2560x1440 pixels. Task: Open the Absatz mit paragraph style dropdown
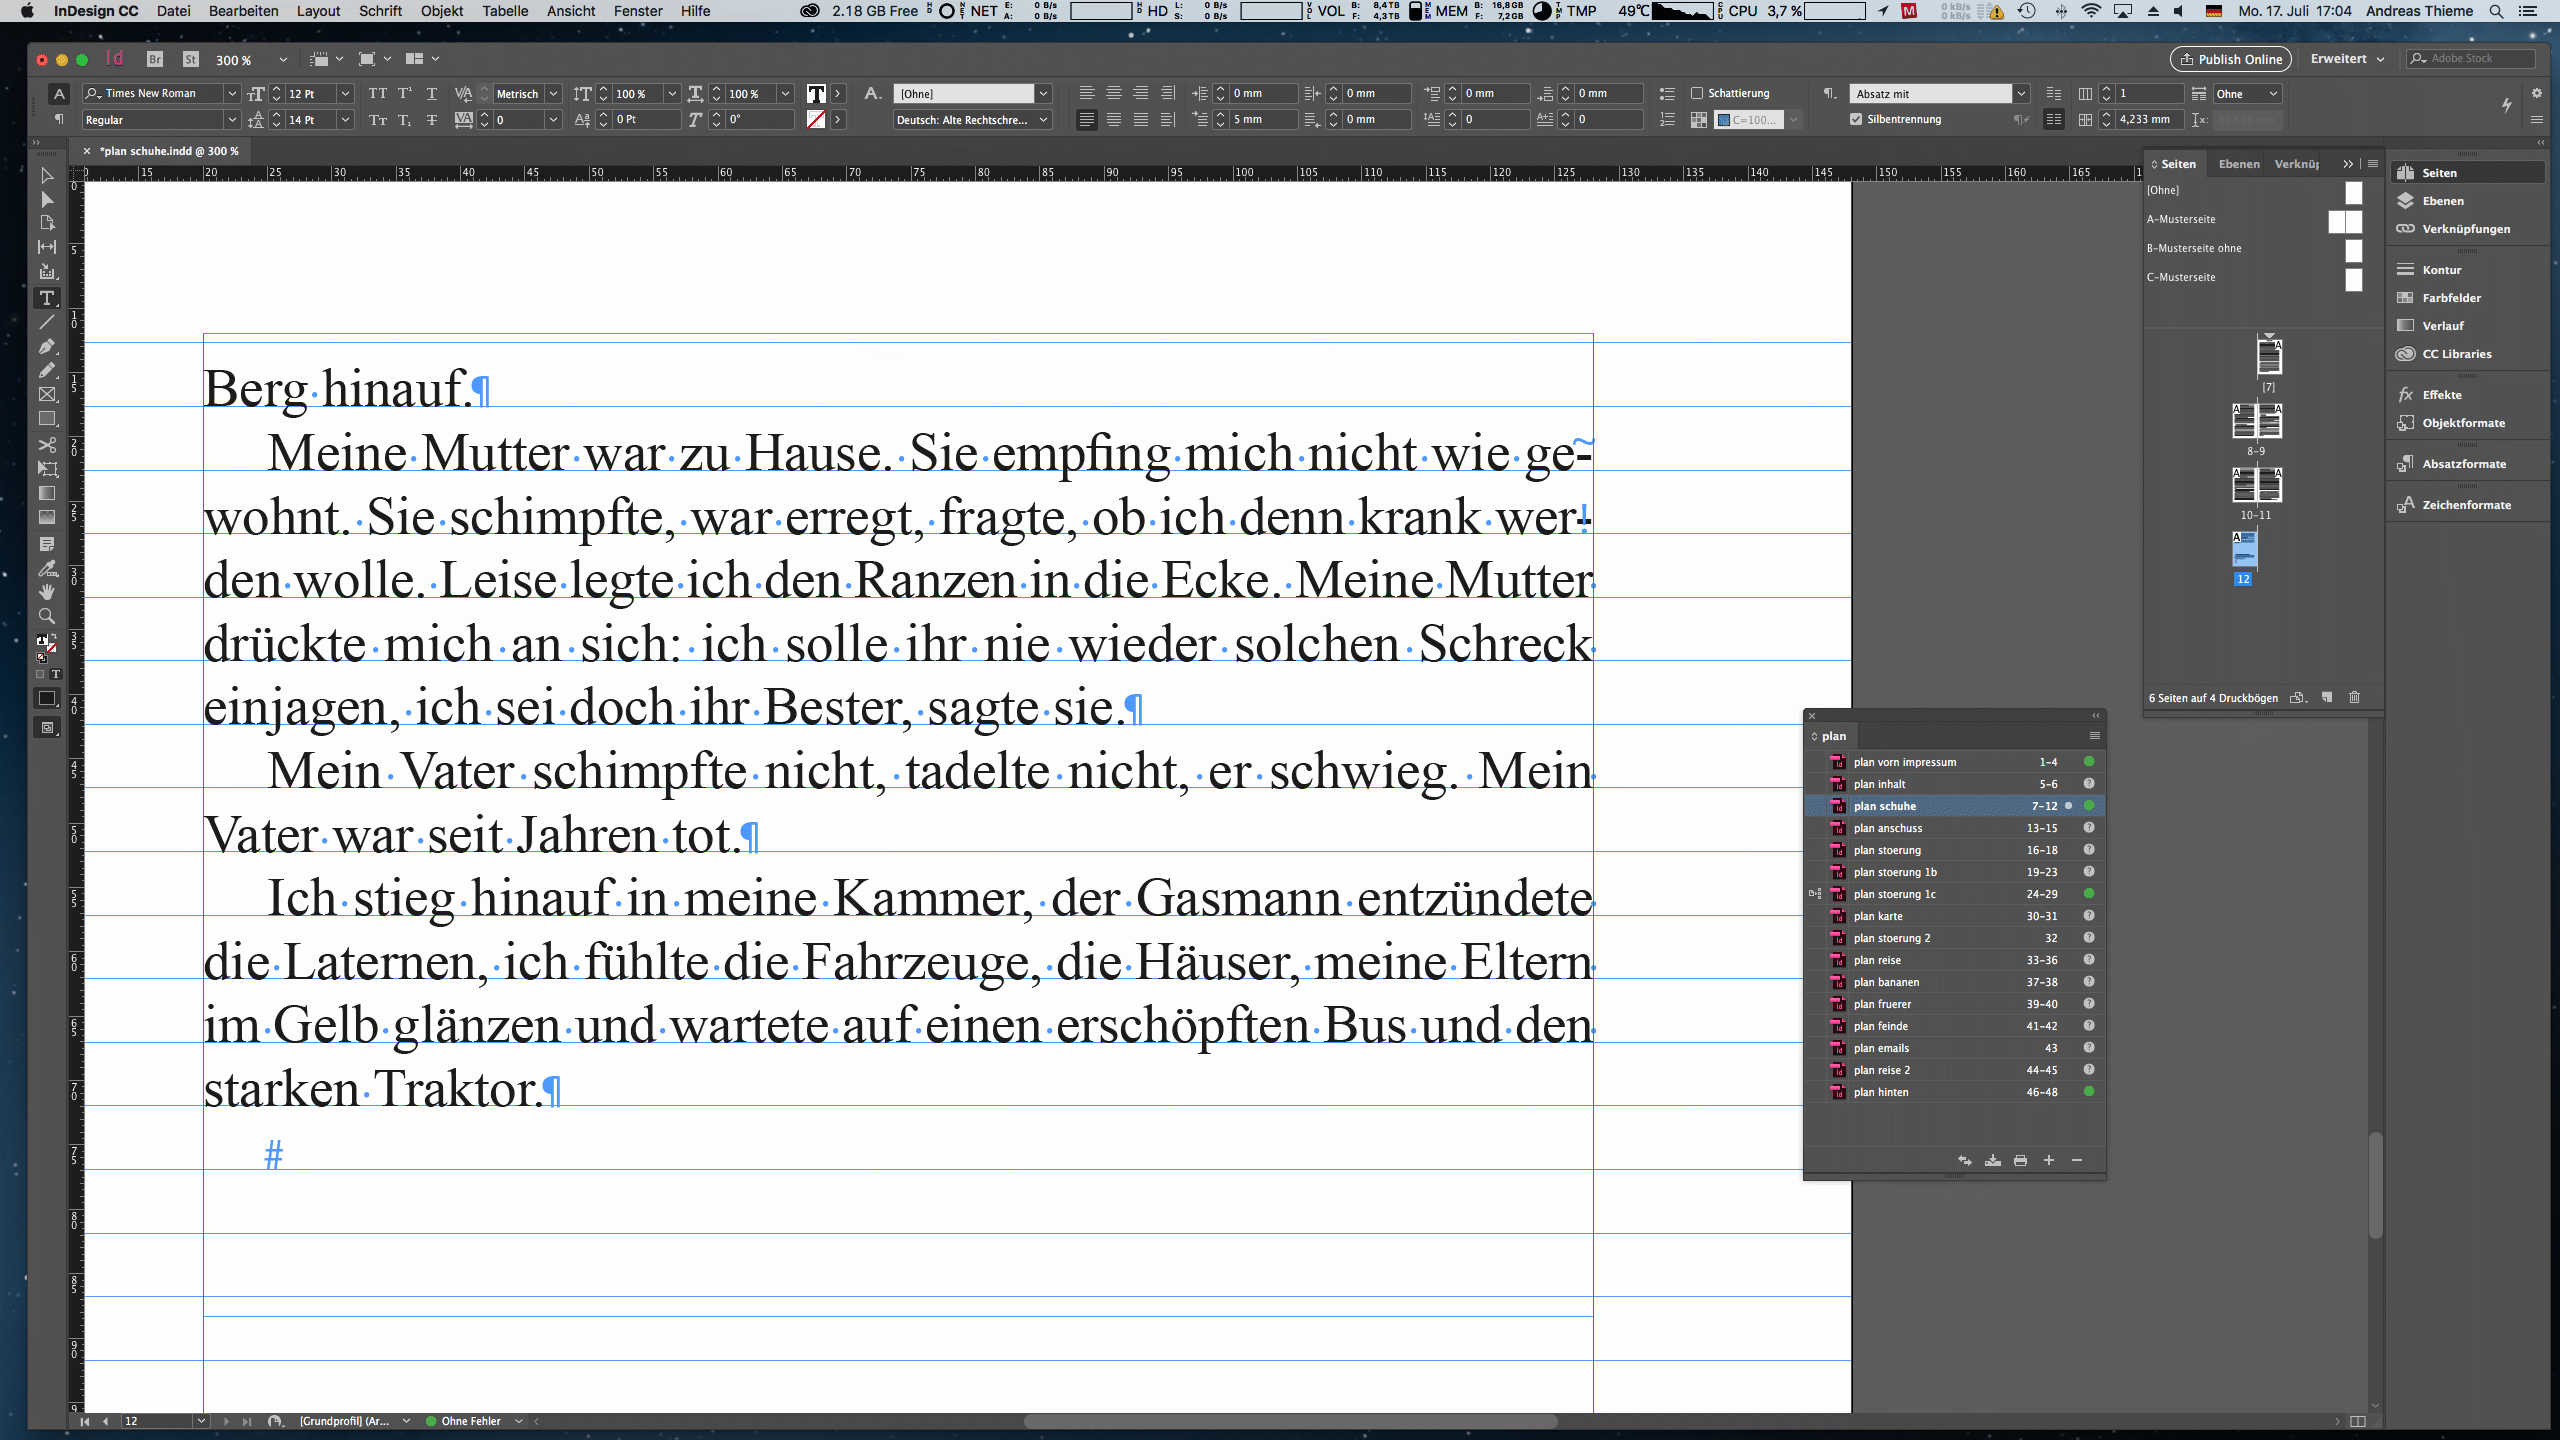[x=2021, y=93]
